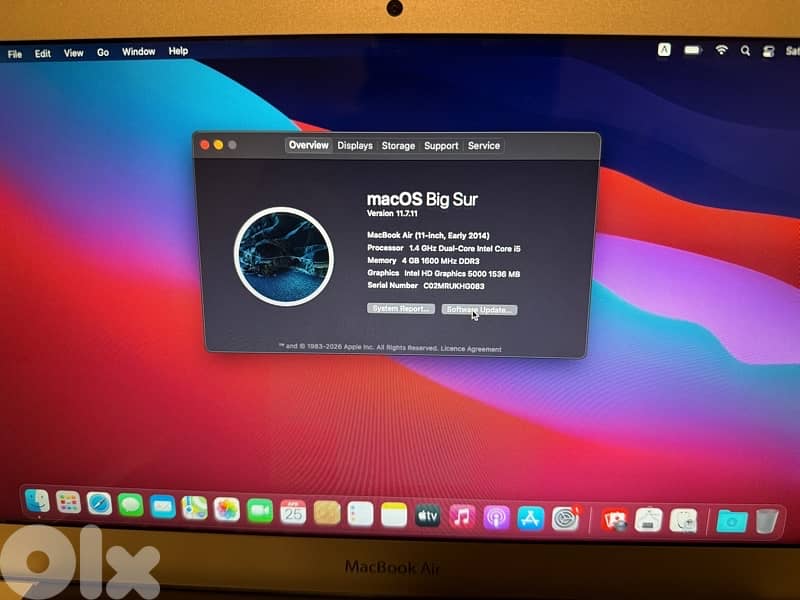Click serial number C02MRUKHG083
Screen dimensions: 800x600
[x=454, y=286]
